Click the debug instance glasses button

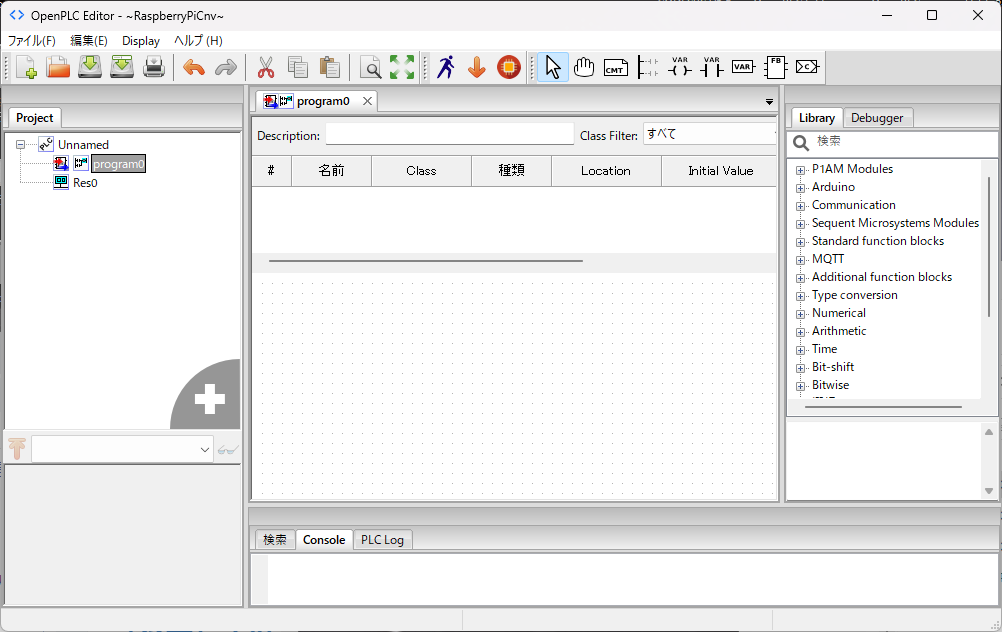click(228, 450)
